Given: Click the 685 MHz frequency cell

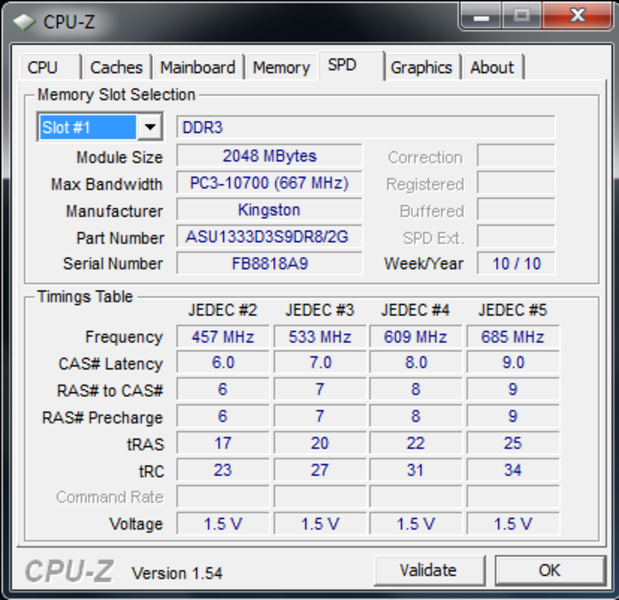Looking at the screenshot, I should click(512, 337).
